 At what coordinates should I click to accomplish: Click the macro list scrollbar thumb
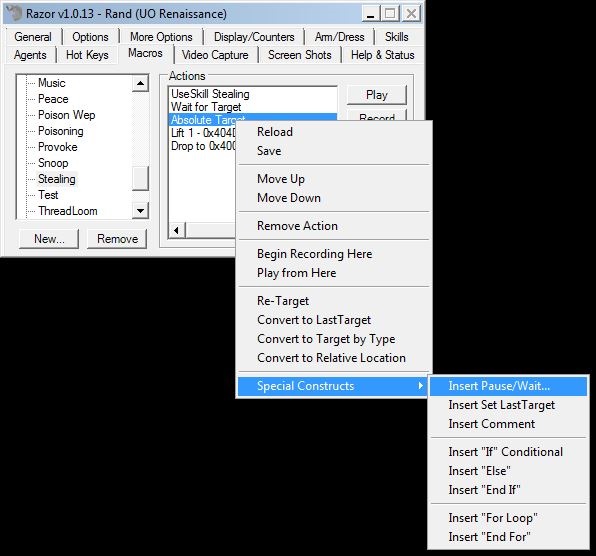[x=140, y=178]
